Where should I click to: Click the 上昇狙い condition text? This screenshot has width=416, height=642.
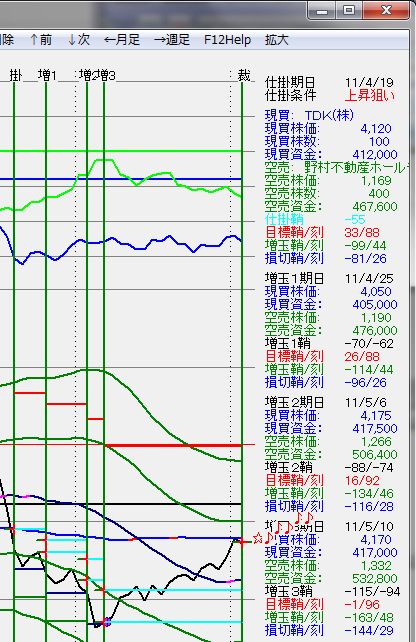[370, 95]
